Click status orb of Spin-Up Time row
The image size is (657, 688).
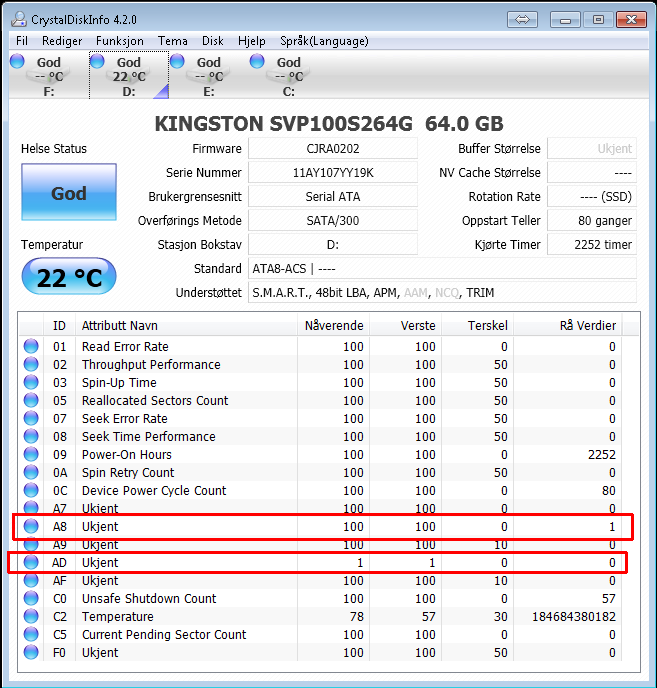31,382
